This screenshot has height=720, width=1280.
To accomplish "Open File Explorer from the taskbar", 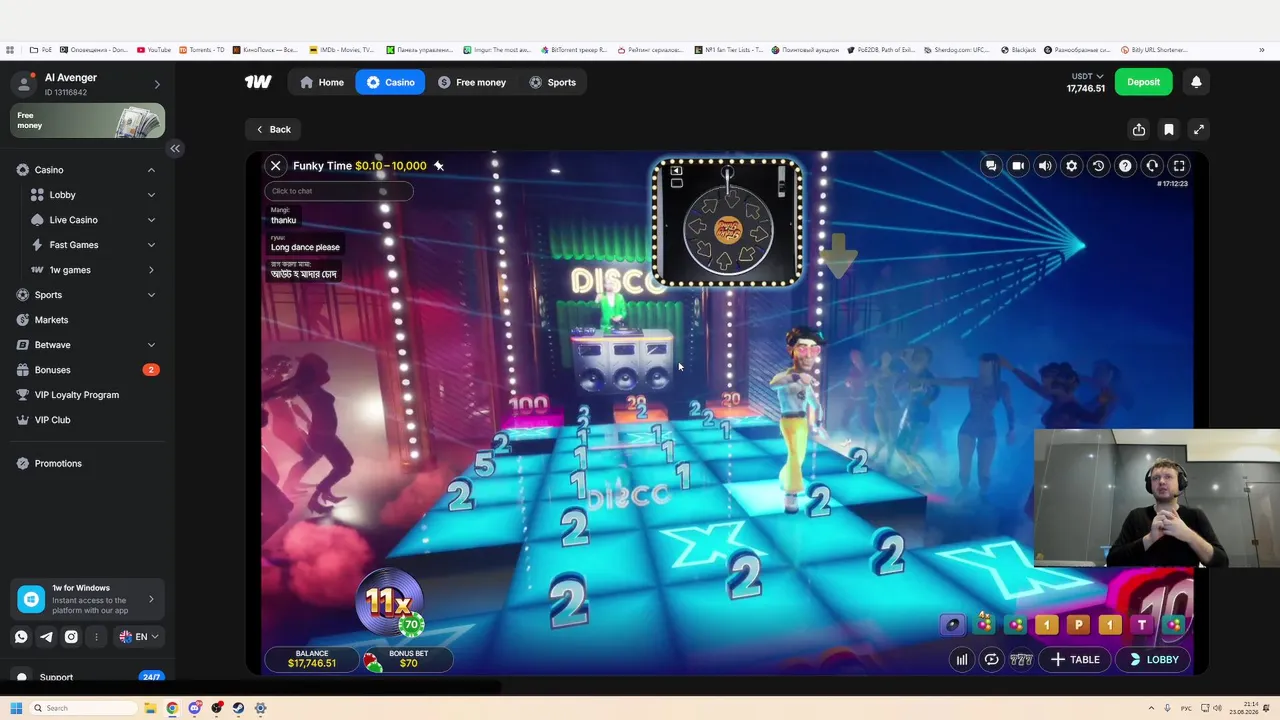I will [150, 708].
